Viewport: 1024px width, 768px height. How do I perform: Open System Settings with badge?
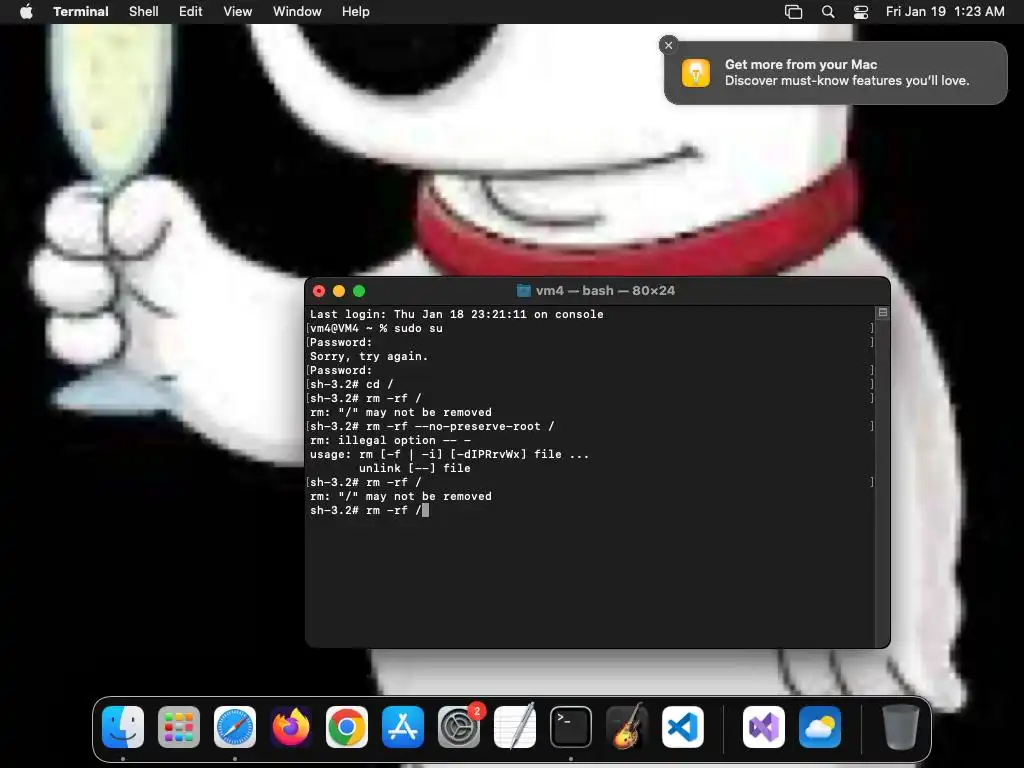pos(459,727)
